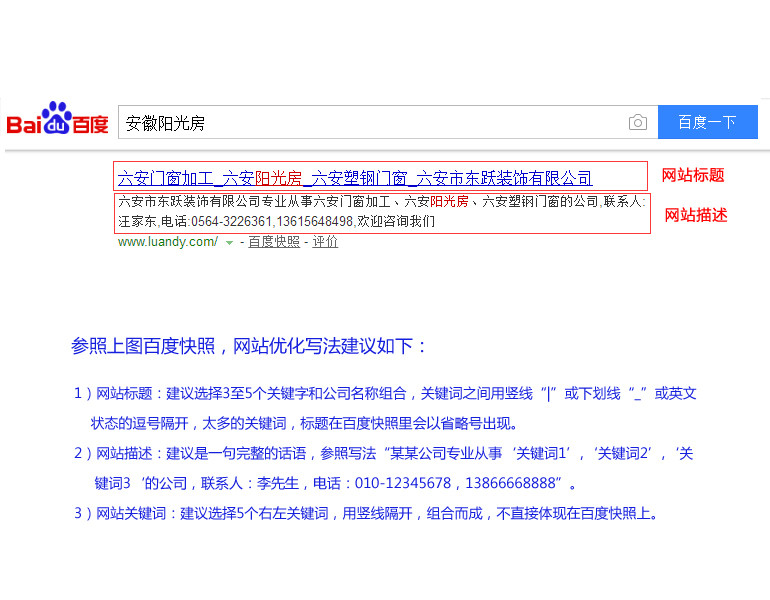Click the contact line 汪家东,电话:0564-3226361
Image resolution: width=770 pixels, height=600 pixels.
click(x=276, y=221)
